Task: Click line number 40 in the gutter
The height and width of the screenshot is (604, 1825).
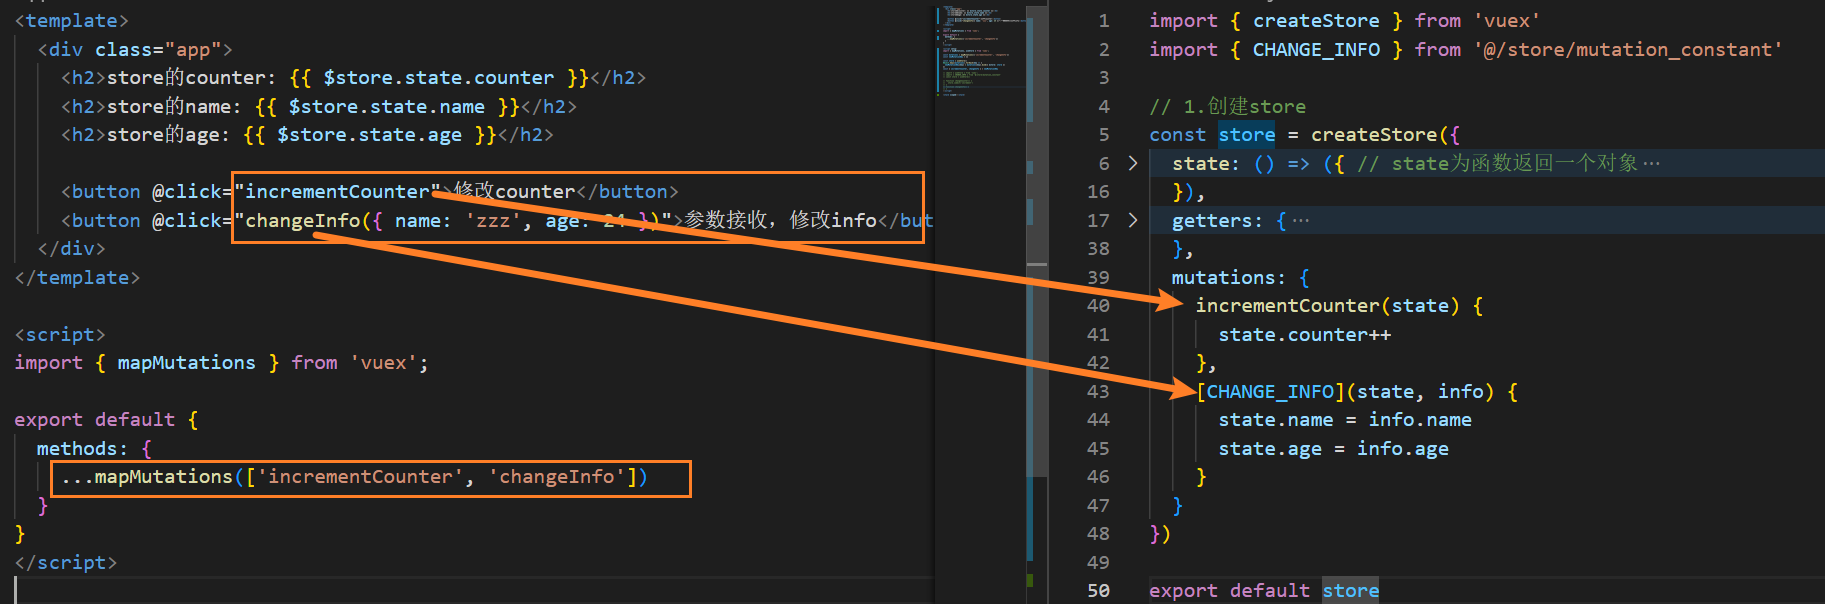Action: 1098,306
